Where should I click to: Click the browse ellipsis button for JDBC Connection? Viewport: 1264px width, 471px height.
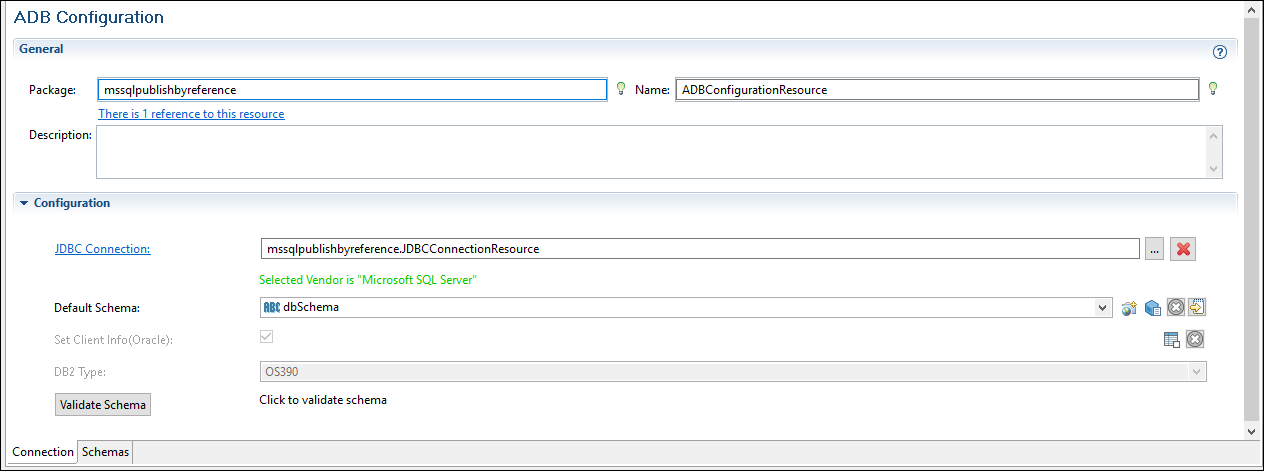tap(1155, 249)
